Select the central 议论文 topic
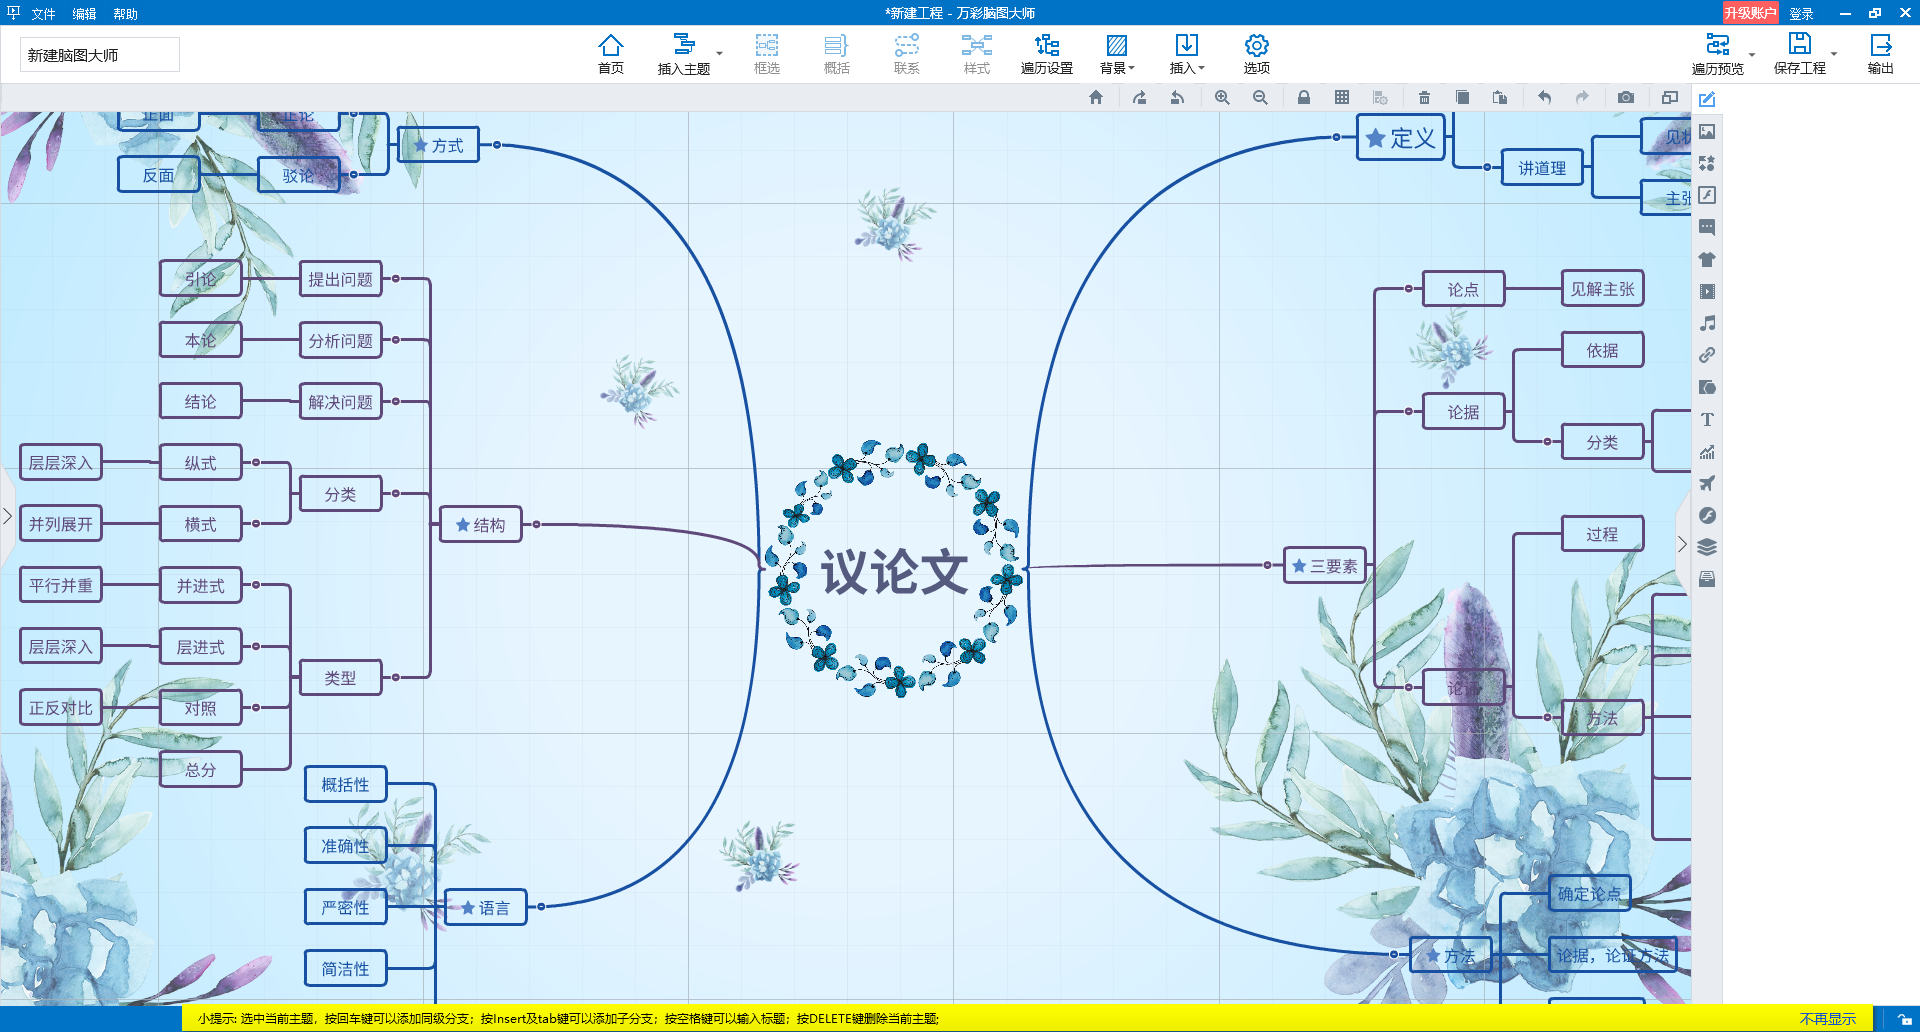Viewport: 1920px width, 1032px height. [x=894, y=571]
